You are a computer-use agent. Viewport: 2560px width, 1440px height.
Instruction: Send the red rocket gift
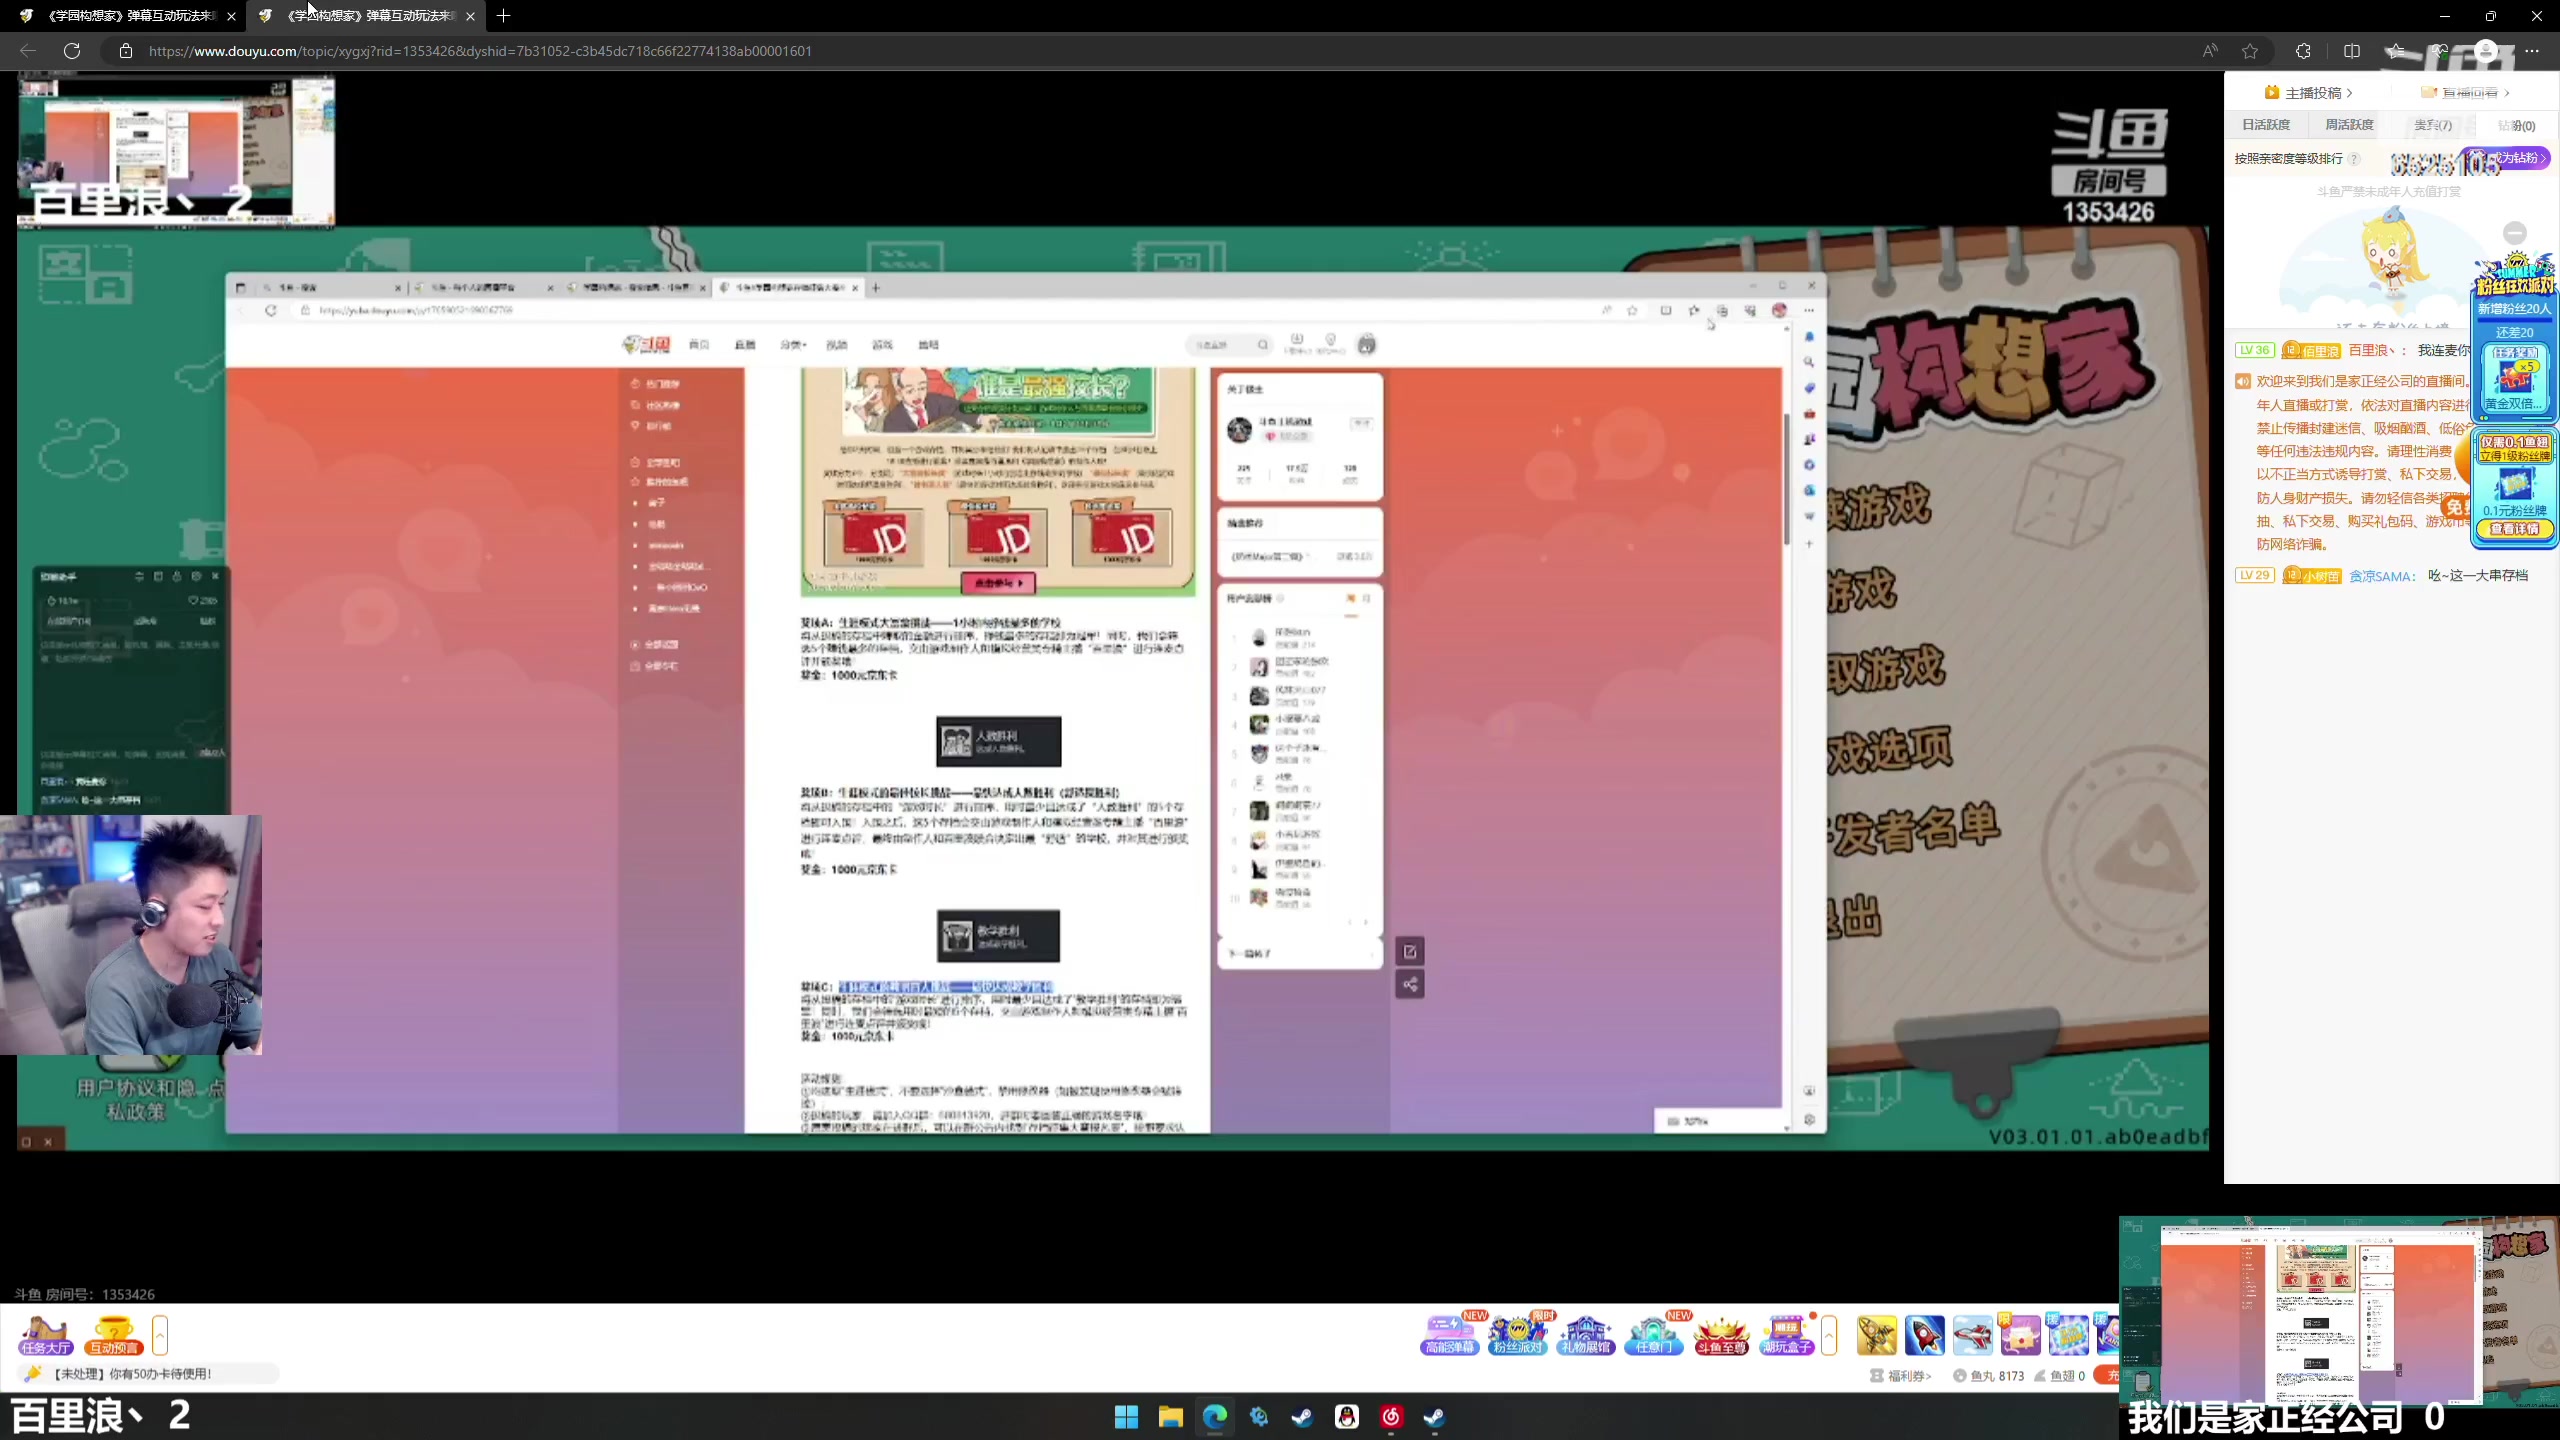[1925, 1335]
